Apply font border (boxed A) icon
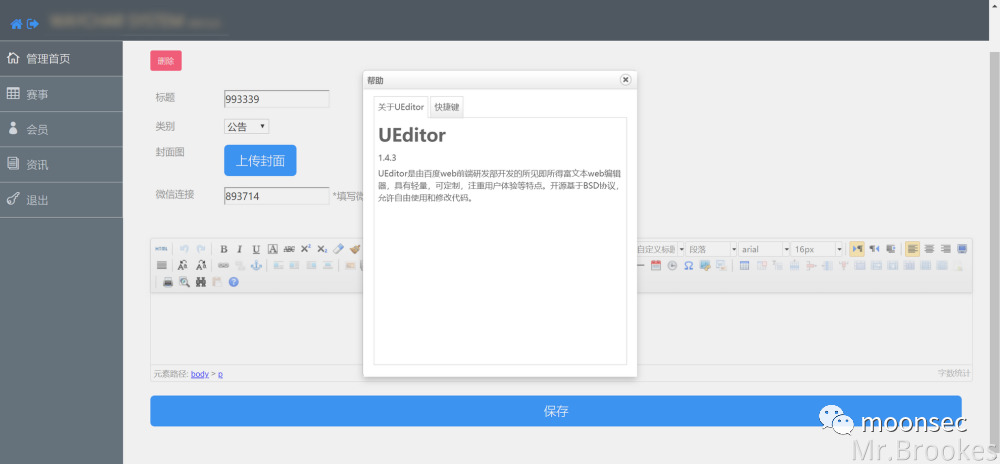 tap(272, 249)
